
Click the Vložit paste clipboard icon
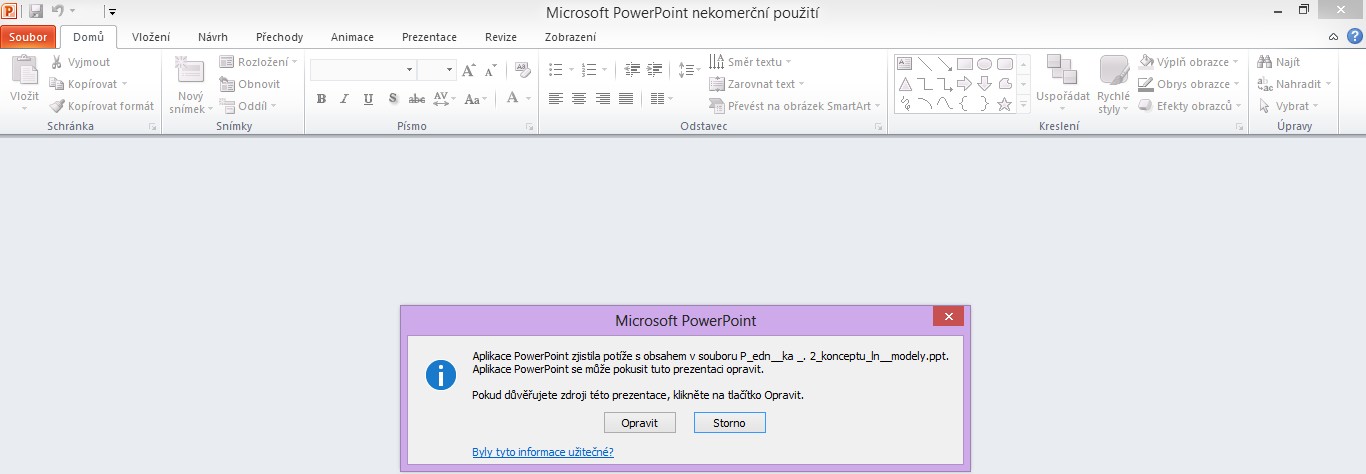point(24,71)
